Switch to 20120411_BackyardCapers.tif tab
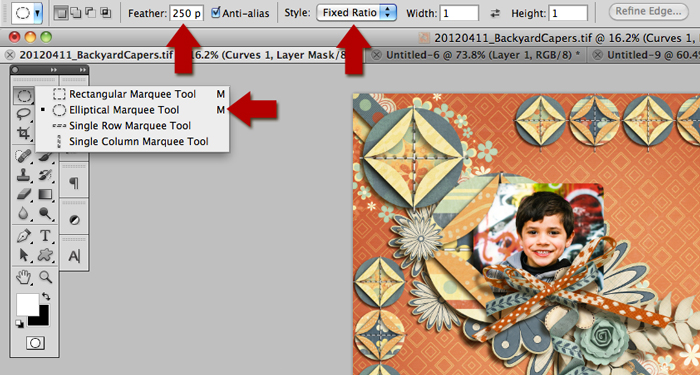The width and height of the screenshot is (700, 375). click(x=184, y=55)
